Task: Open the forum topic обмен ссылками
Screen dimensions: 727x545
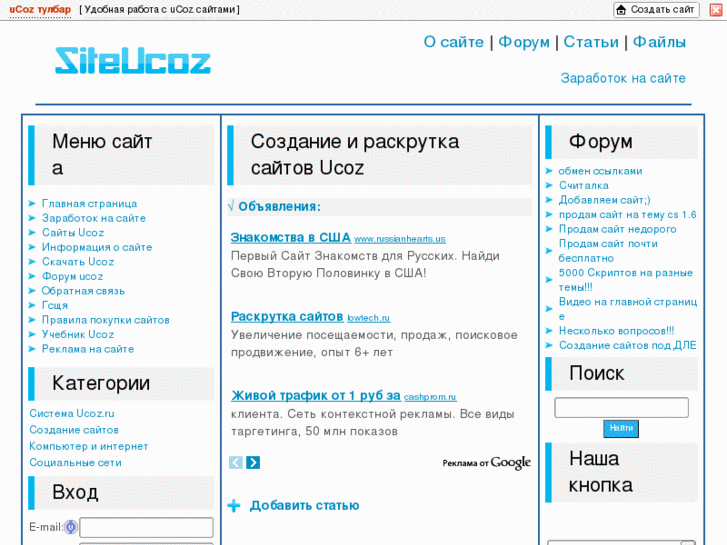Action: click(x=600, y=171)
